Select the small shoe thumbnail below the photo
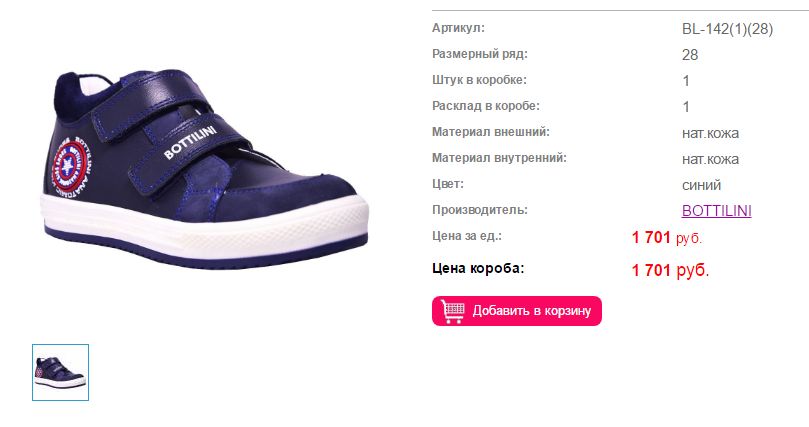This screenshot has height=427, width=809. tap(60, 372)
